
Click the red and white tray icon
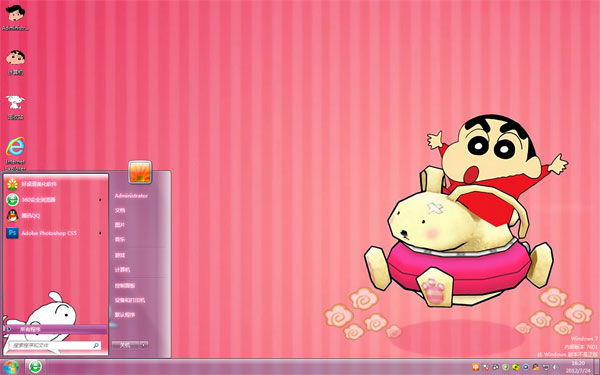(x=486, y=367)
